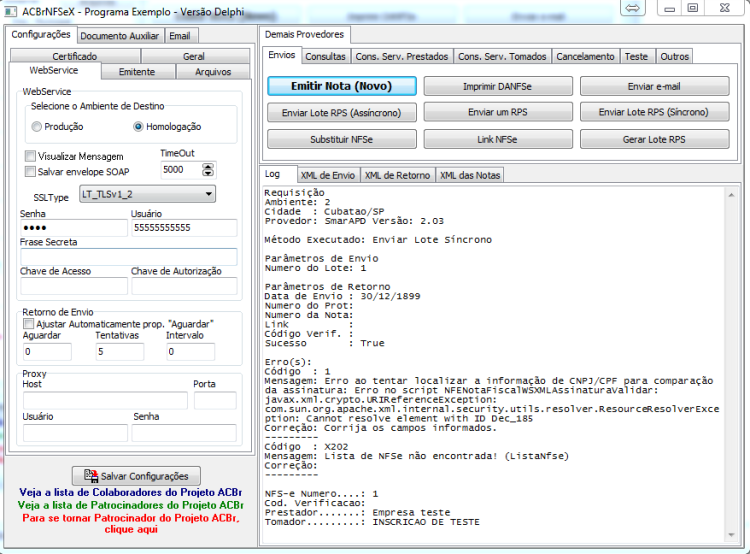Switch to the Cancelamento tab
The height and width of the screenshot is (554, 750).
[585, 56]
